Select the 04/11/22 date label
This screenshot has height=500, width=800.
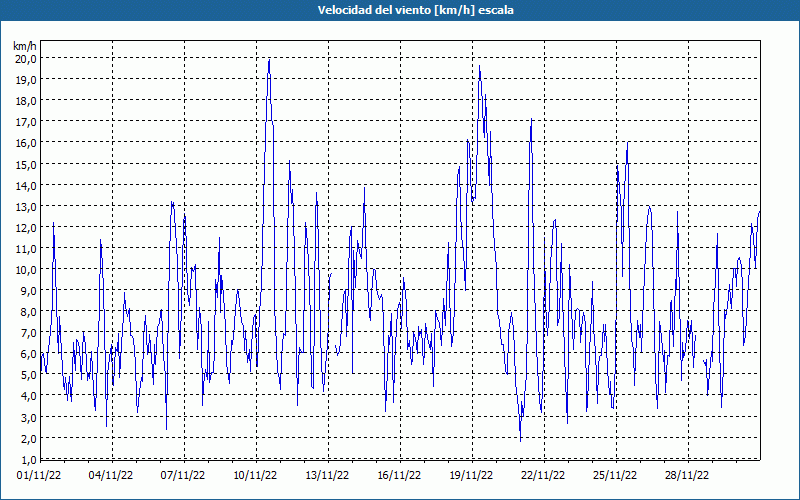point(111,475)
